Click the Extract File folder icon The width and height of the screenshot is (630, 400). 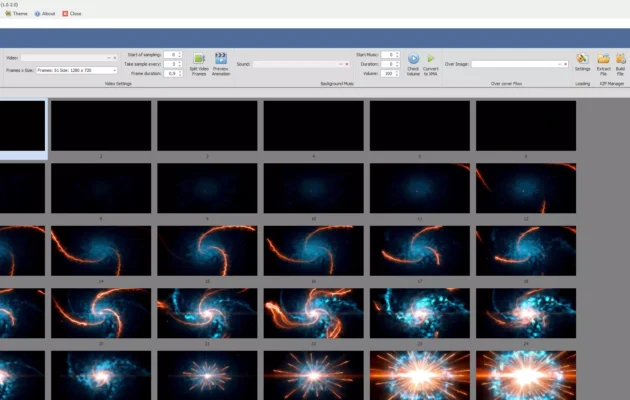(x=603, y=59)
